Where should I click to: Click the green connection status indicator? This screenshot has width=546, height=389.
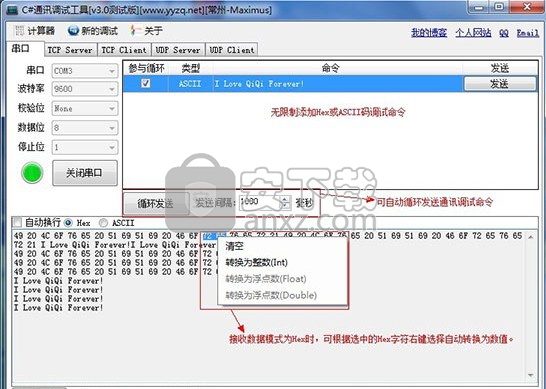coord(32,173)
